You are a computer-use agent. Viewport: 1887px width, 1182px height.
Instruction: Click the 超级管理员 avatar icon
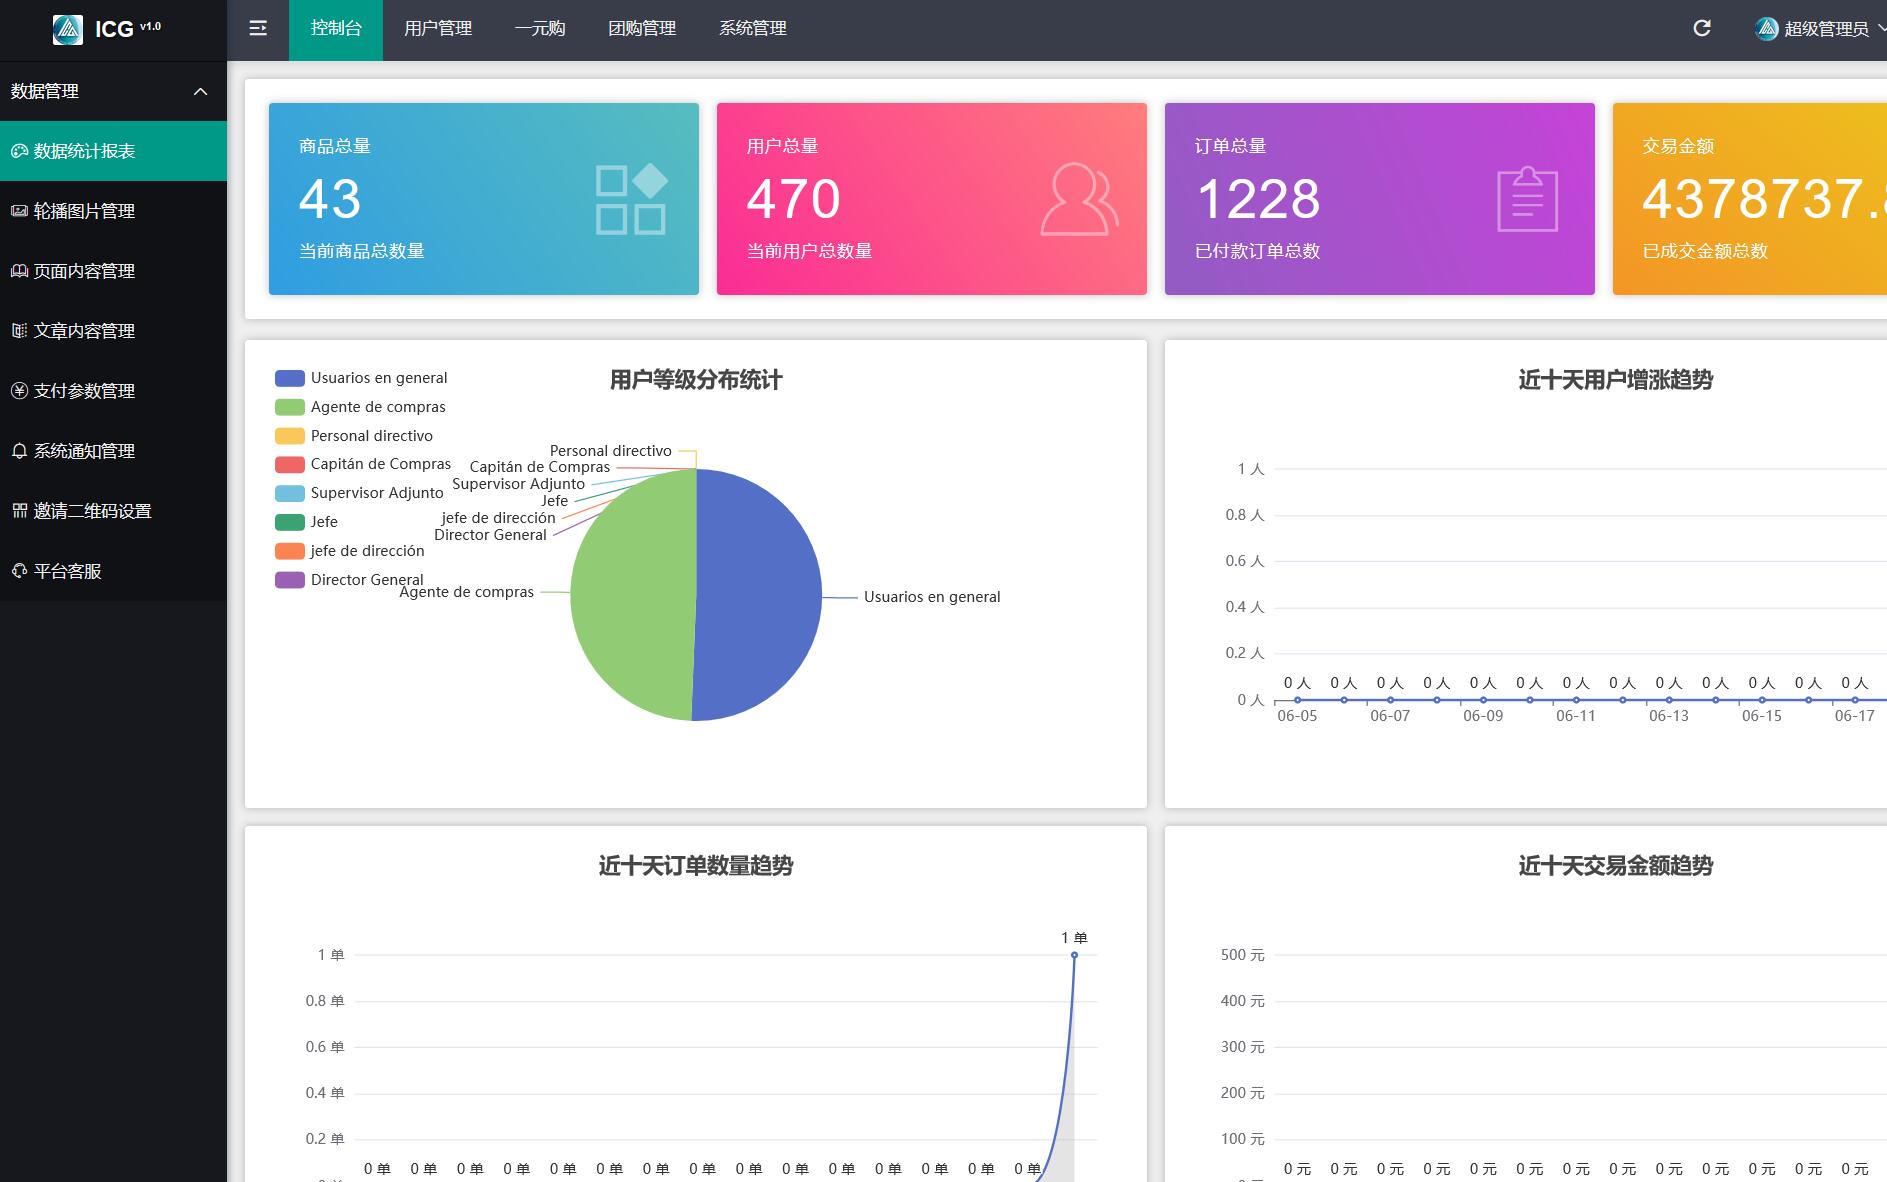[1767, 29]
